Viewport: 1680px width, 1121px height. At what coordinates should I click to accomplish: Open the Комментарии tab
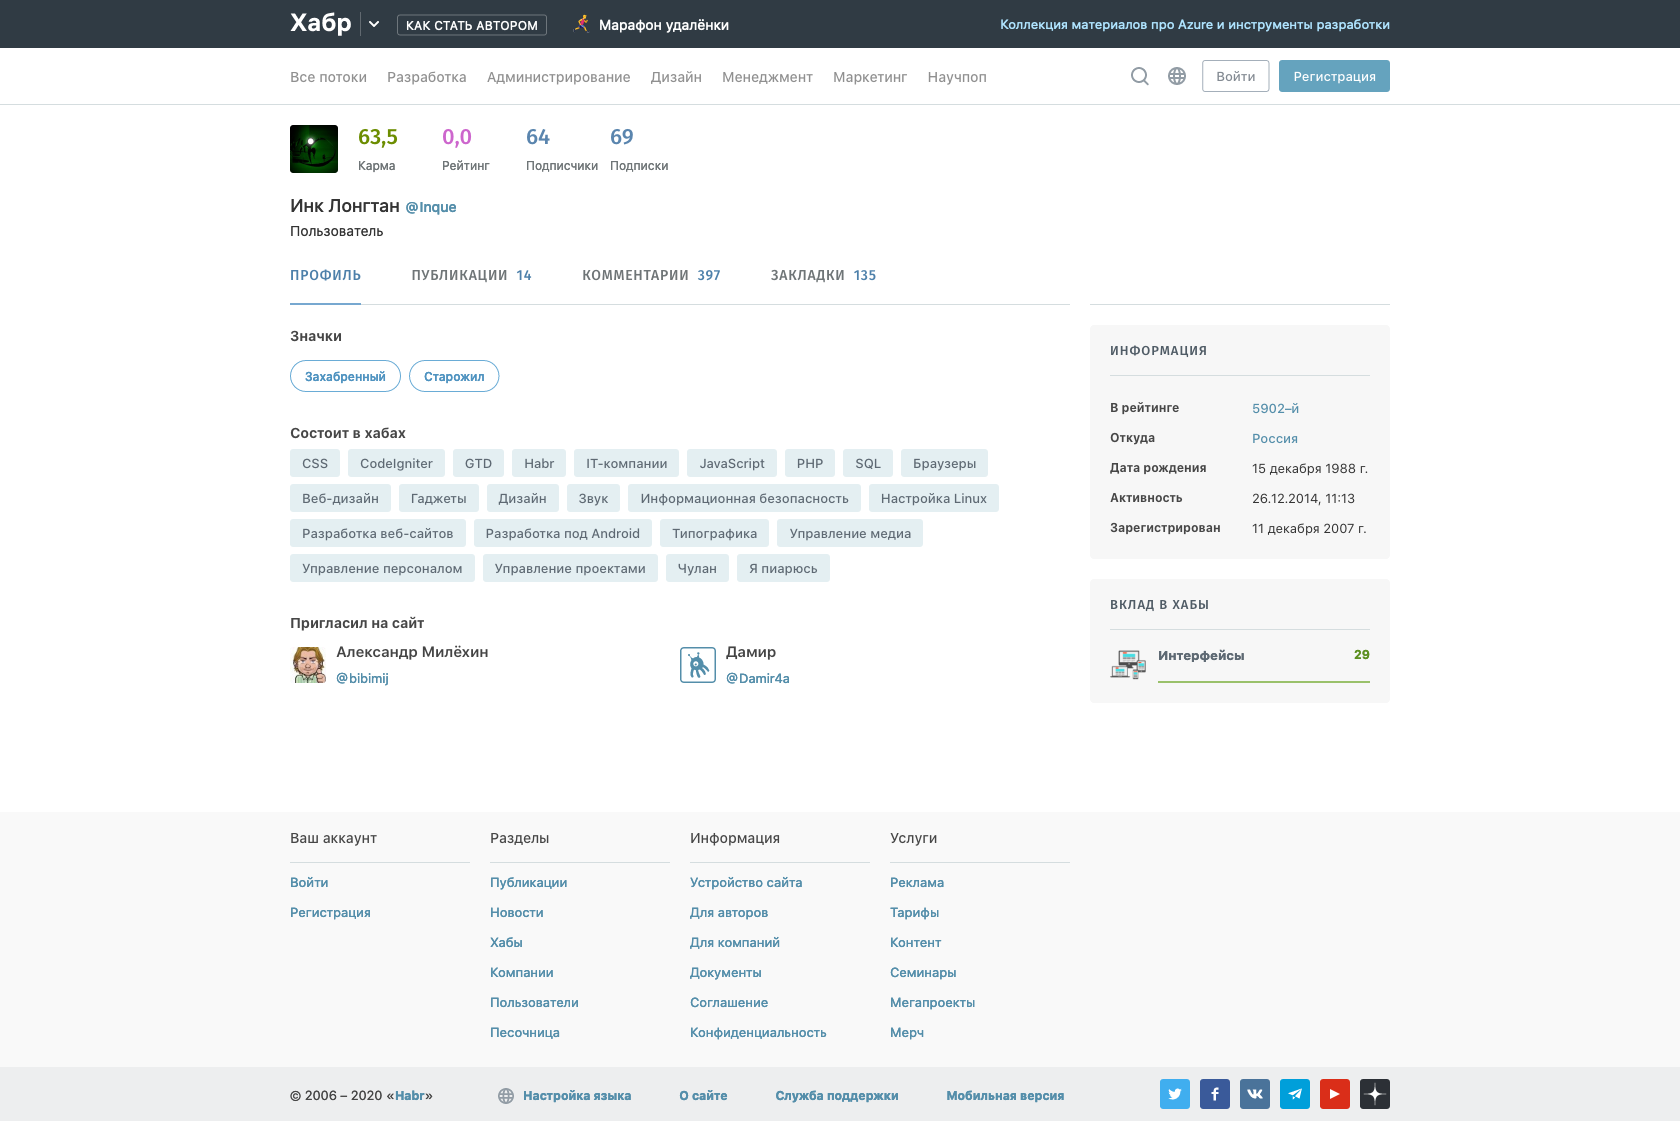tap(651, 275)
